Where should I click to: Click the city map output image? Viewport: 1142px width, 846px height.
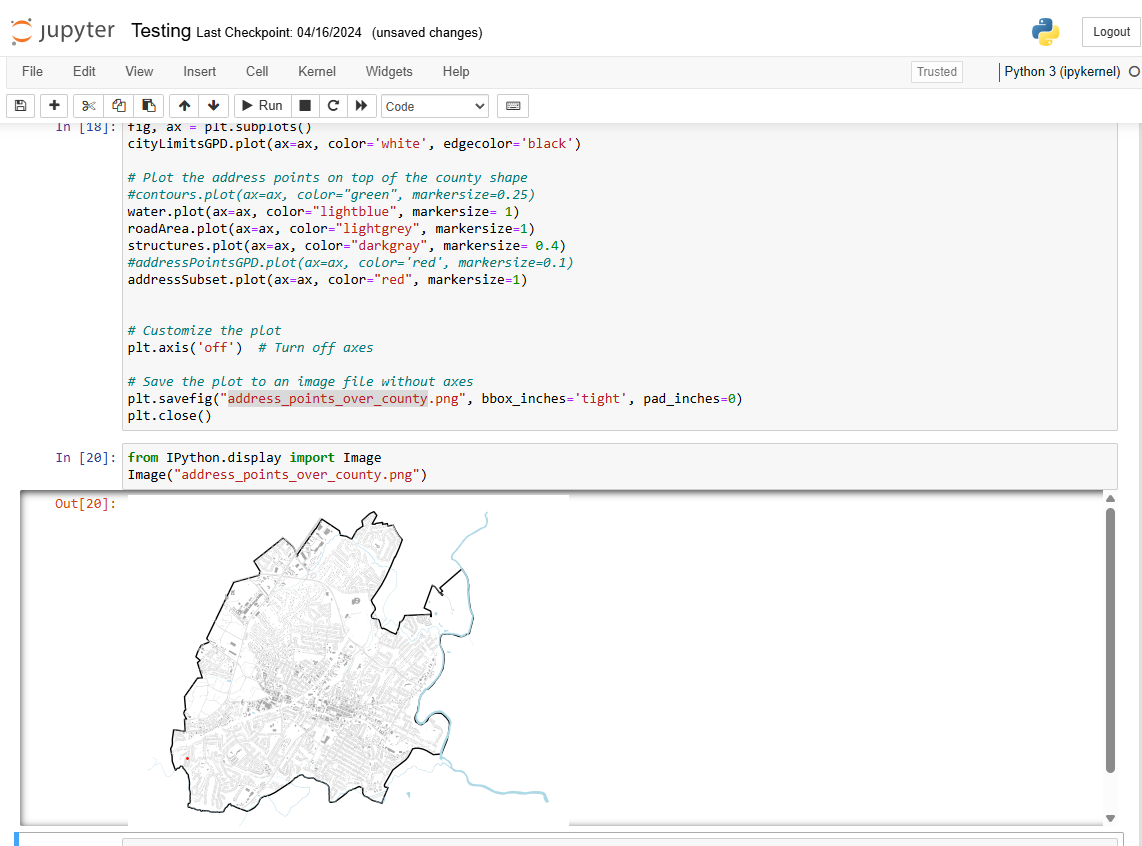pos(348,660)
